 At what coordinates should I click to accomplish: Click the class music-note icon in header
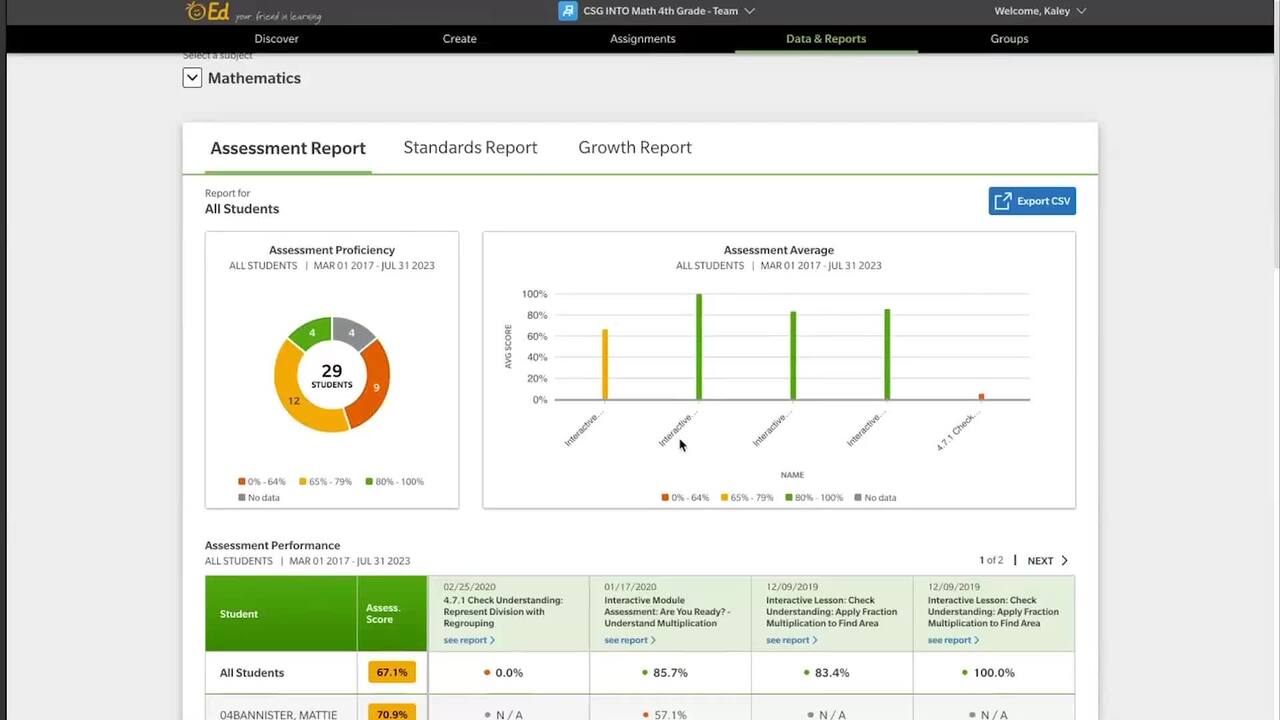click(568, 11)
